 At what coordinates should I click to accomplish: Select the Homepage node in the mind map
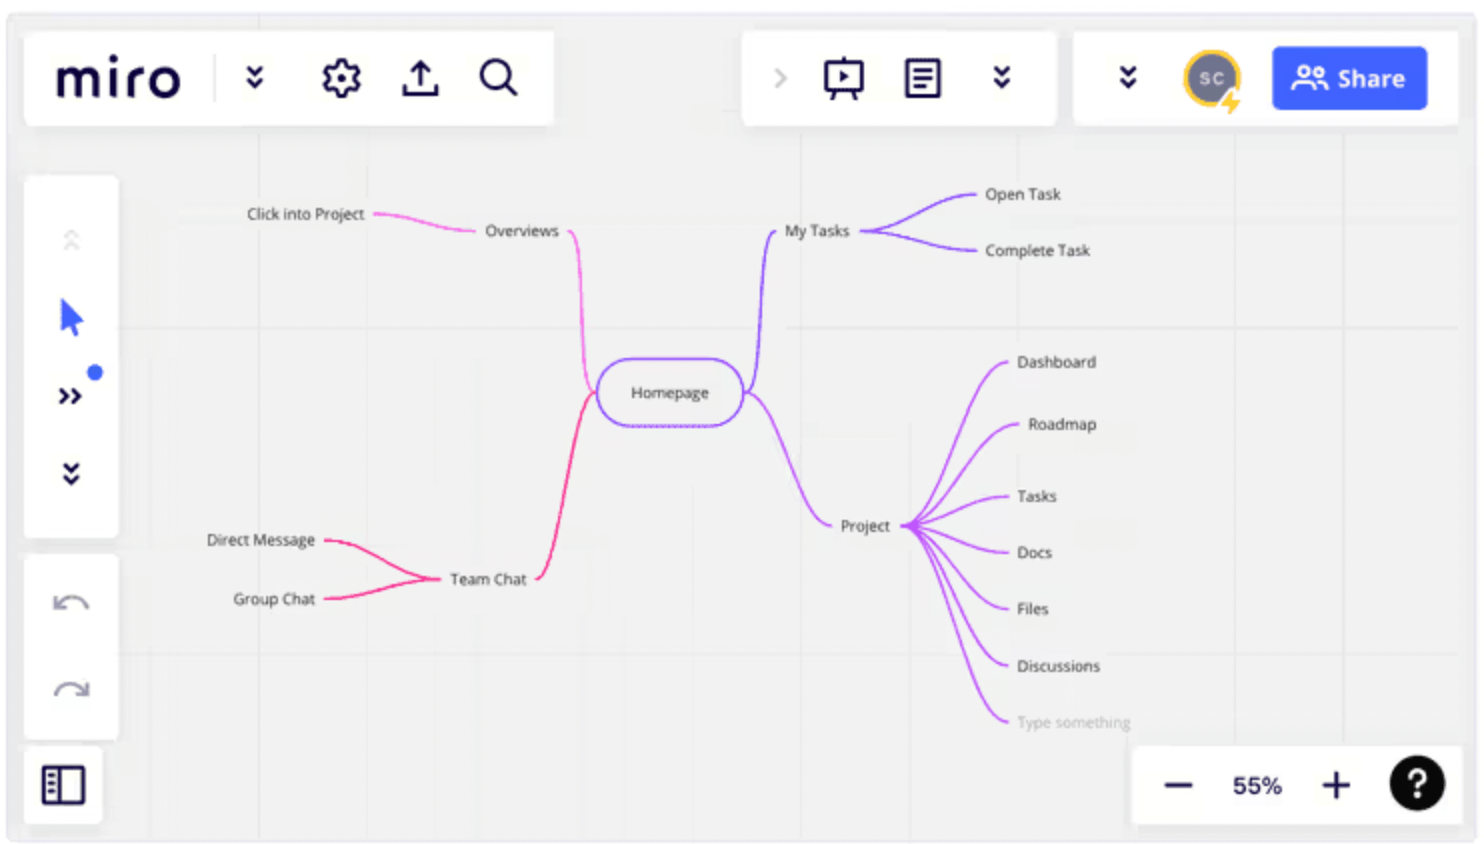[x=669, y=392]
